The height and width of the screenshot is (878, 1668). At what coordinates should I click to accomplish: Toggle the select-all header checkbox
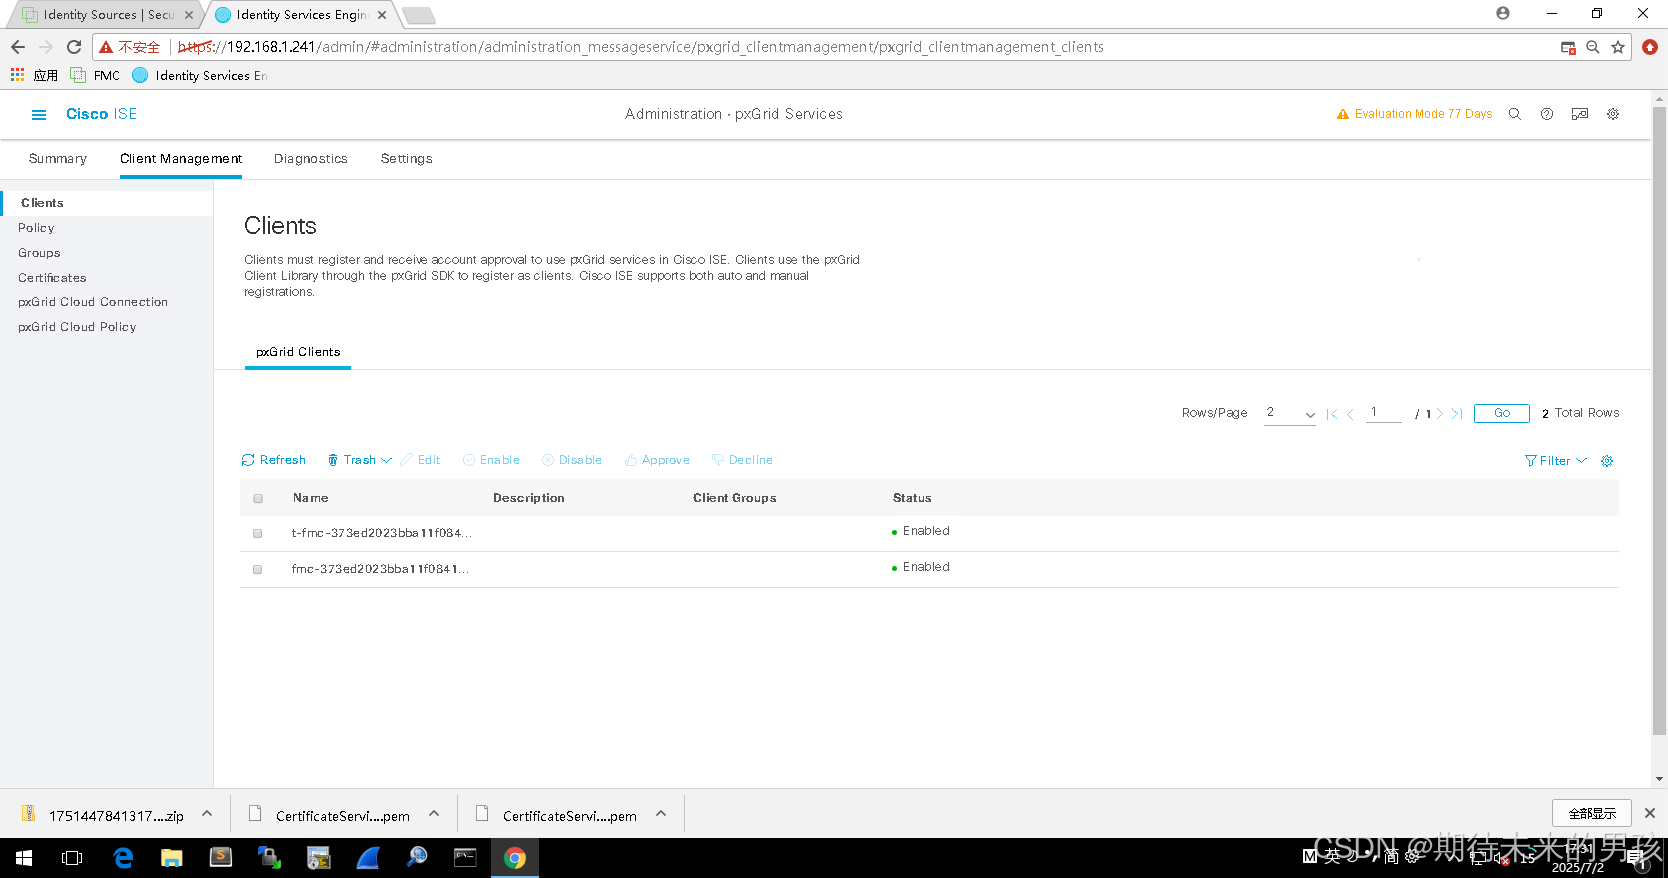pos(258,498)
